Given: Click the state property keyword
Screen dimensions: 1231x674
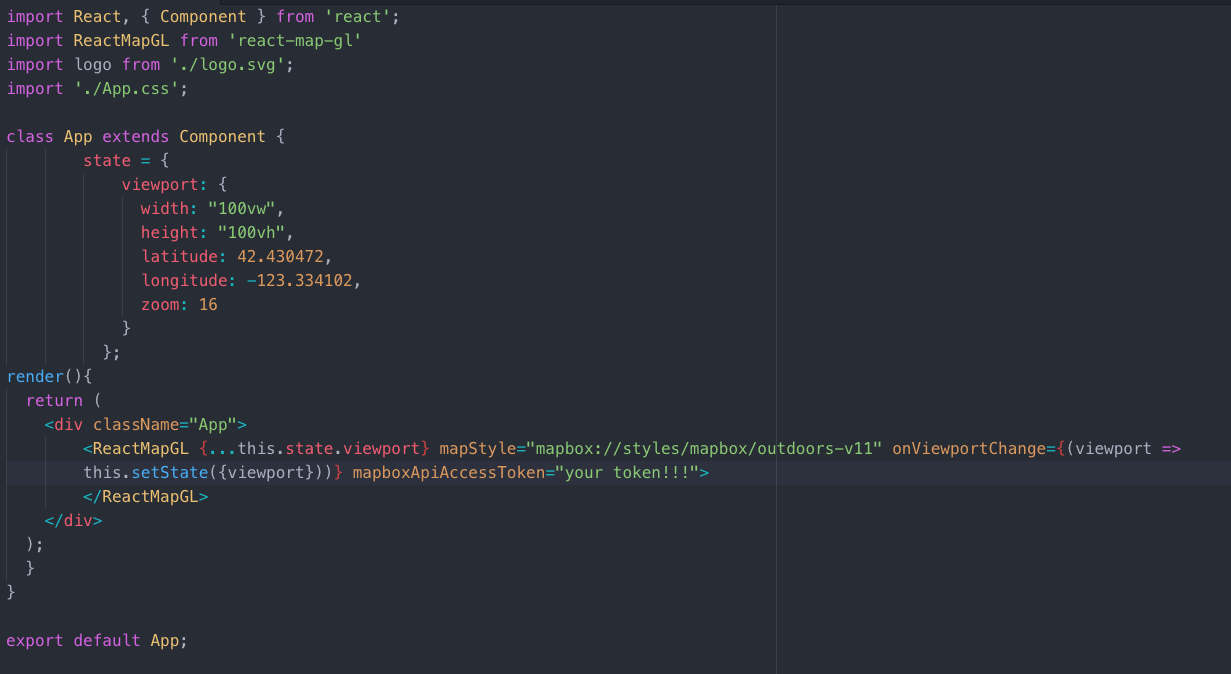Looking at the screenshot, I should (x=107, y=160).
